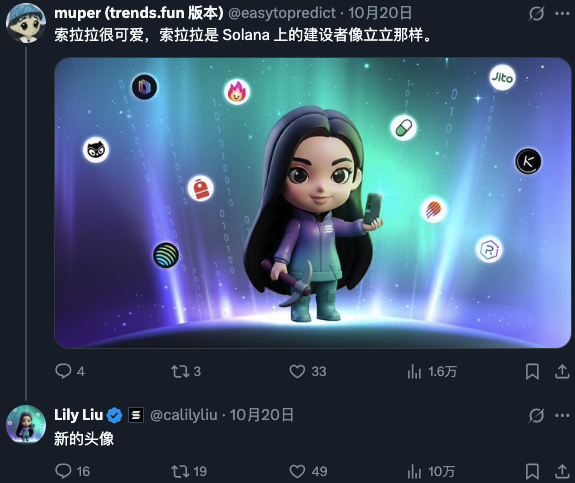The image size is (575, 483).
Task: Reply to muper's tweet via comment icon
Action: (x=63, y=371)
